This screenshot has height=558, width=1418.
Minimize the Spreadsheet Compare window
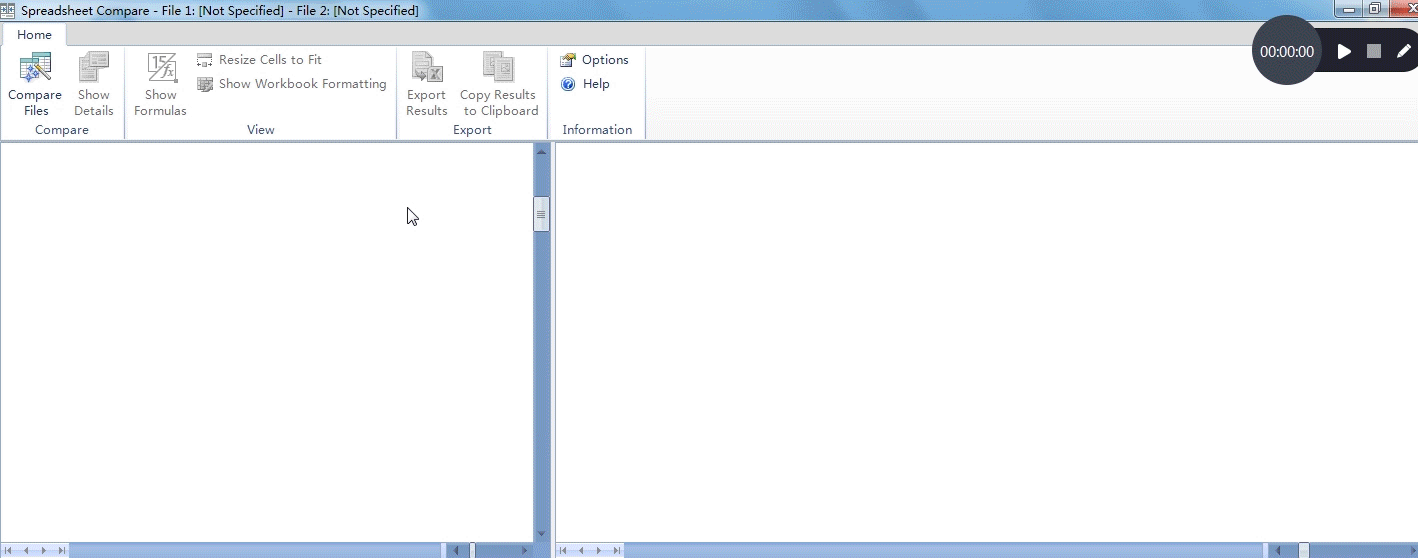coord(1350,9)
